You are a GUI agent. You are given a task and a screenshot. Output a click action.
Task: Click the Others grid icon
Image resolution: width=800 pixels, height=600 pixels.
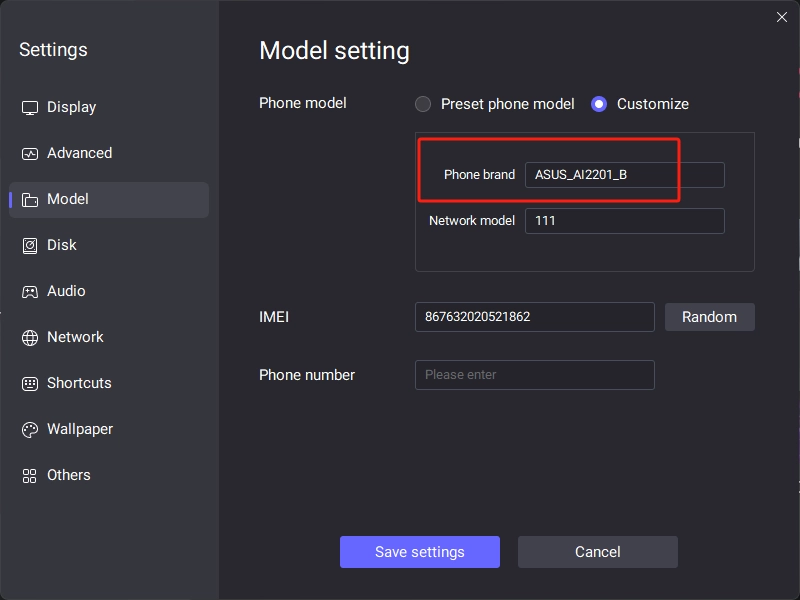point(30,476)
